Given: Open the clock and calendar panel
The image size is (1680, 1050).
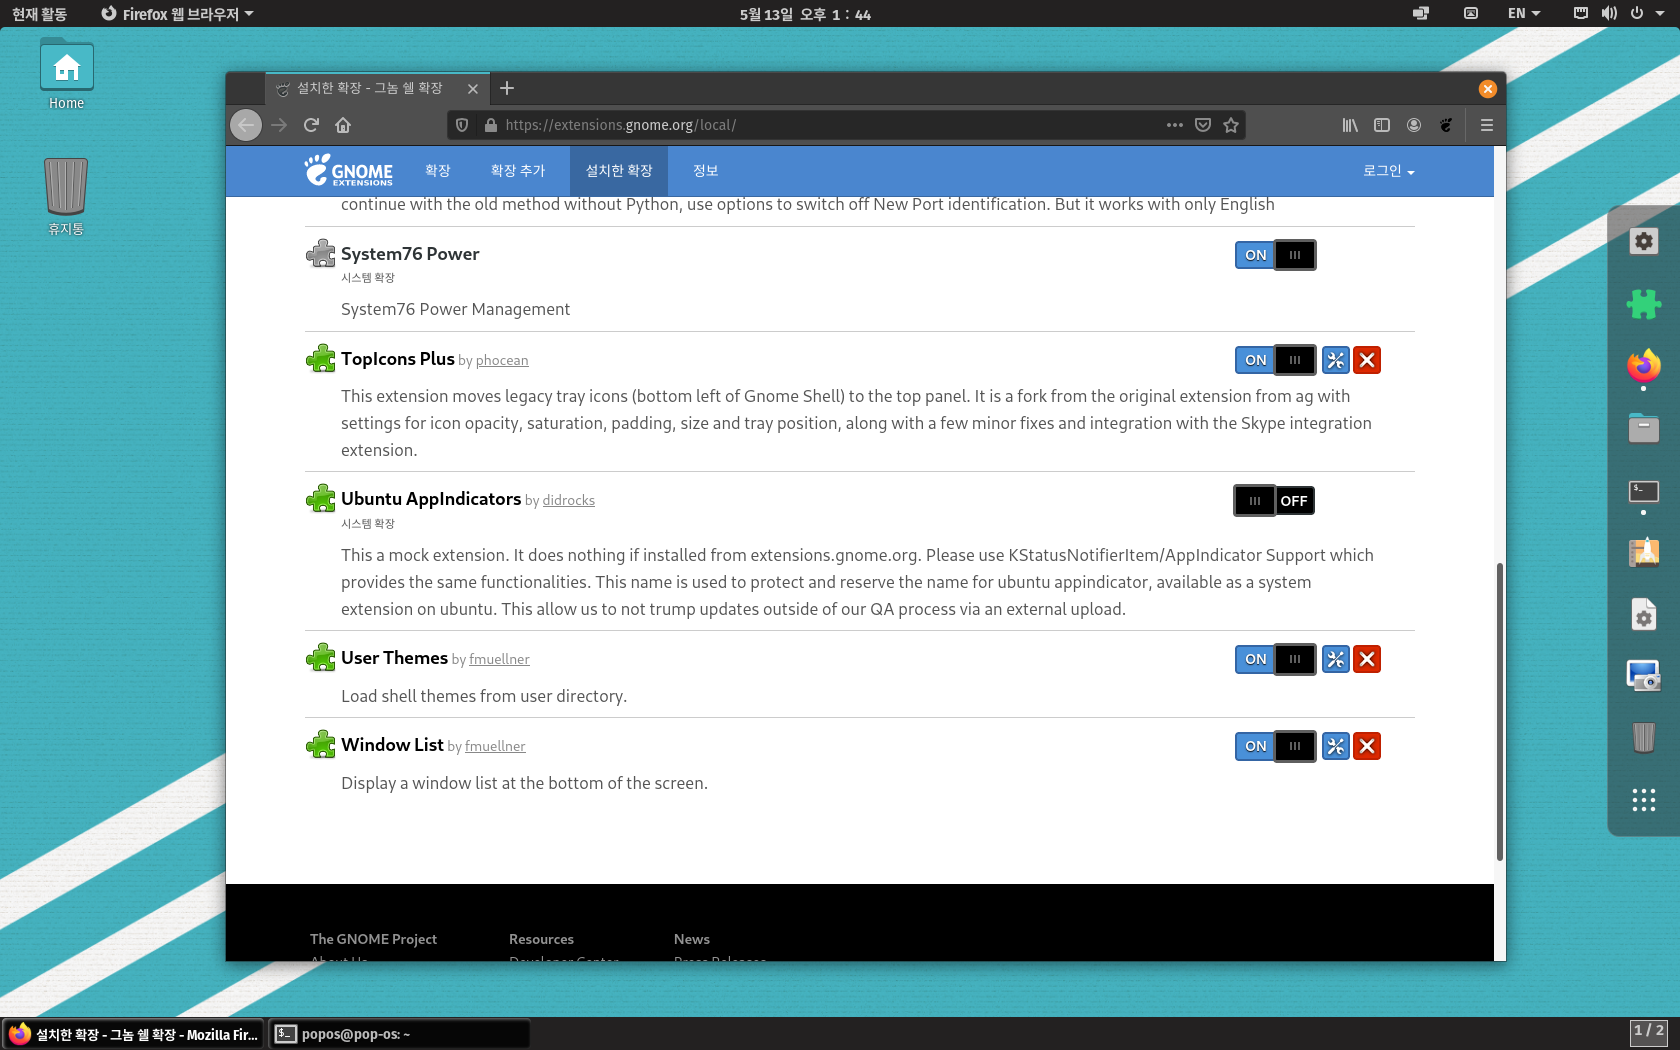Looking at the screenshot, I should pyautogui.click(x=805, y=14).
